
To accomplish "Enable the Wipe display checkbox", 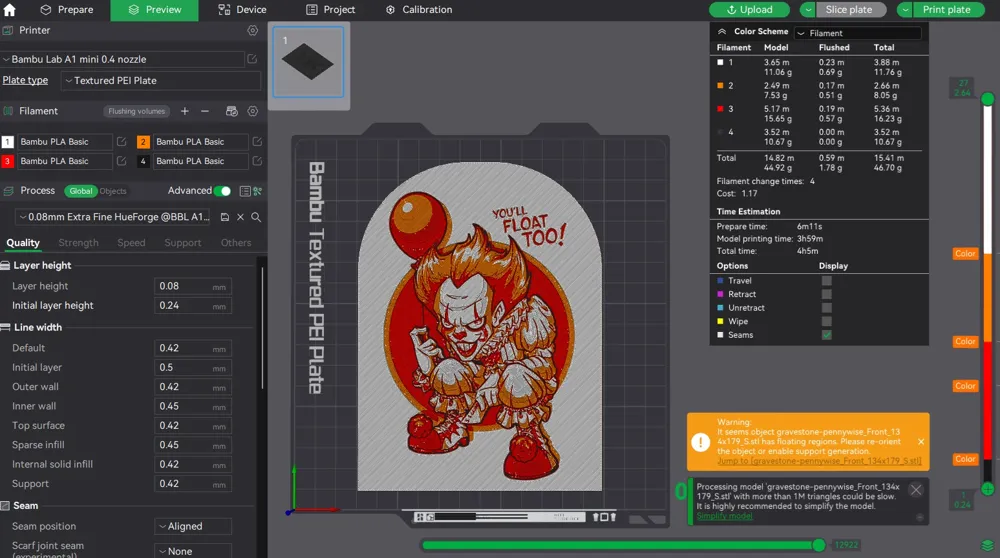I will pyautogui.click(x=827, y=321).
